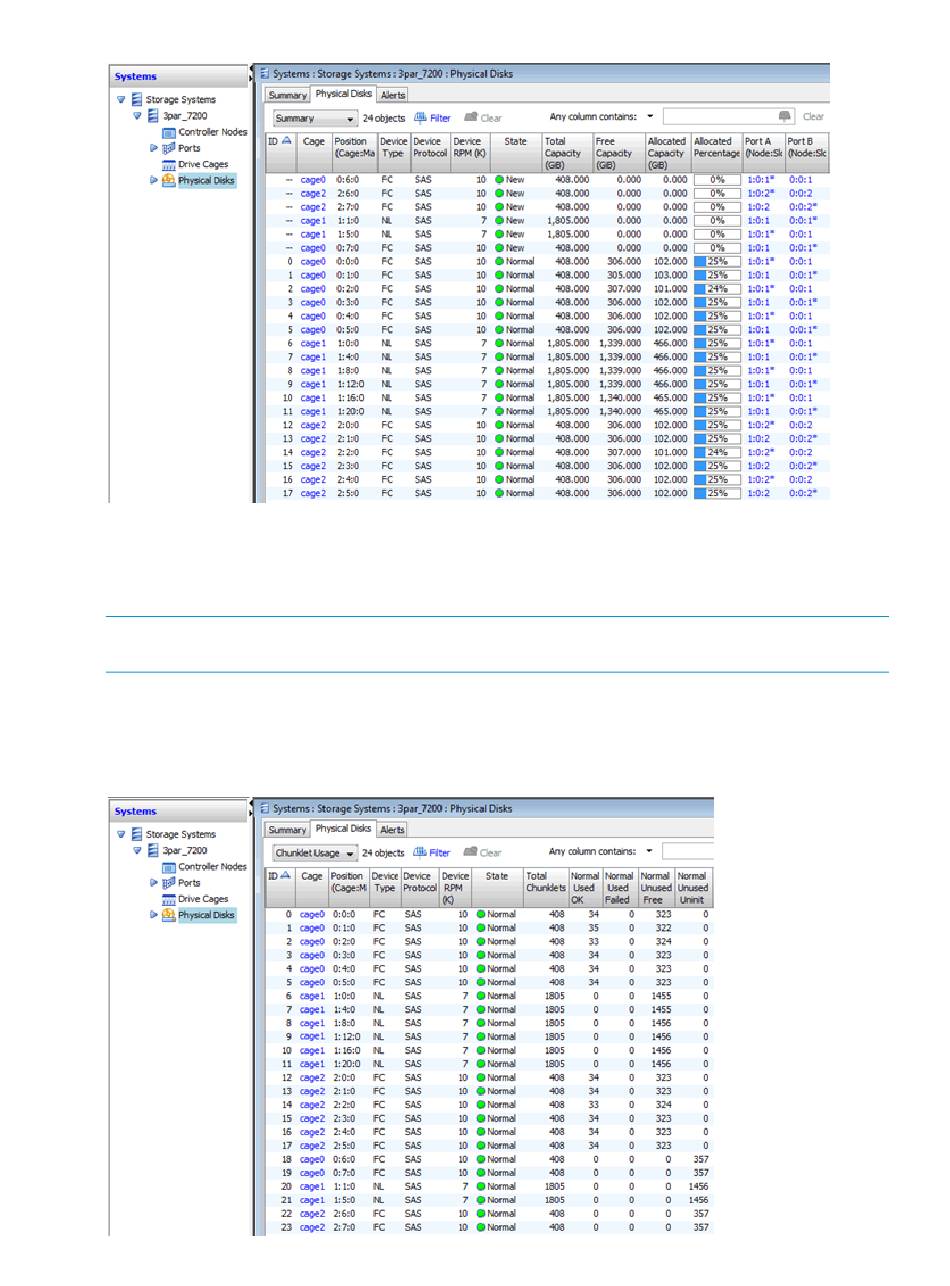Open 'Any column contains' dropdown arrow in Summary view
This screenshot has height=1286, width=950.
pyautogui.click(x=650, y=116)
